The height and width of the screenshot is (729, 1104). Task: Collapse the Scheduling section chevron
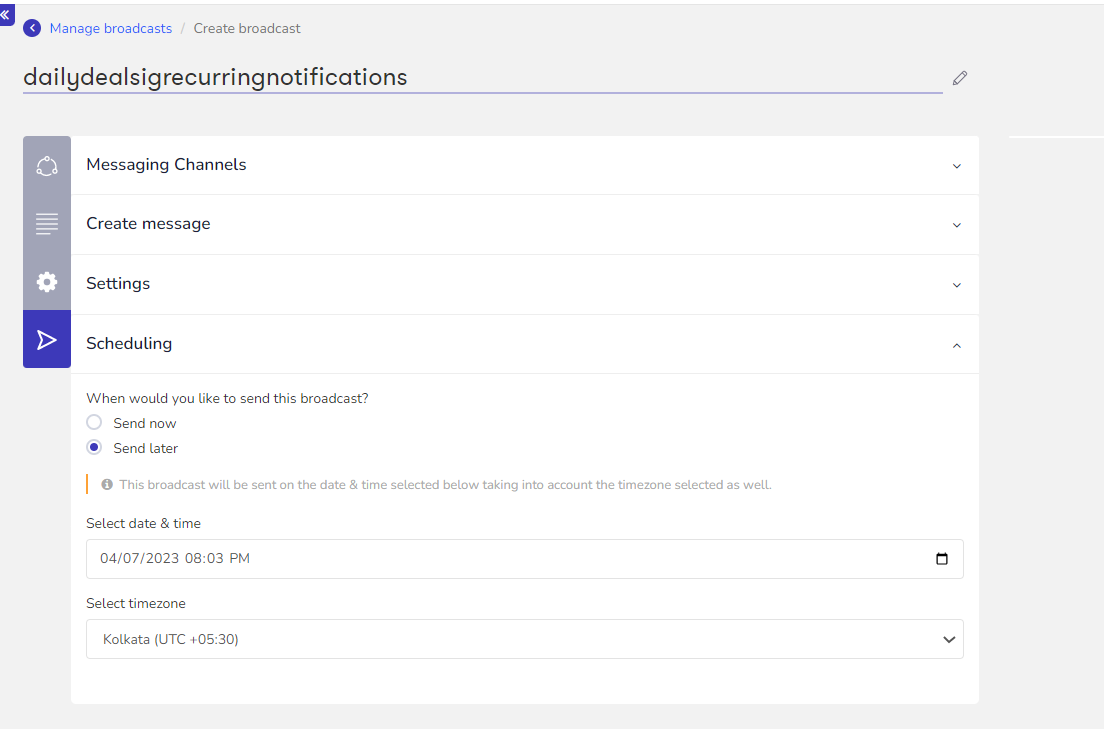click(x=957, y=345)
